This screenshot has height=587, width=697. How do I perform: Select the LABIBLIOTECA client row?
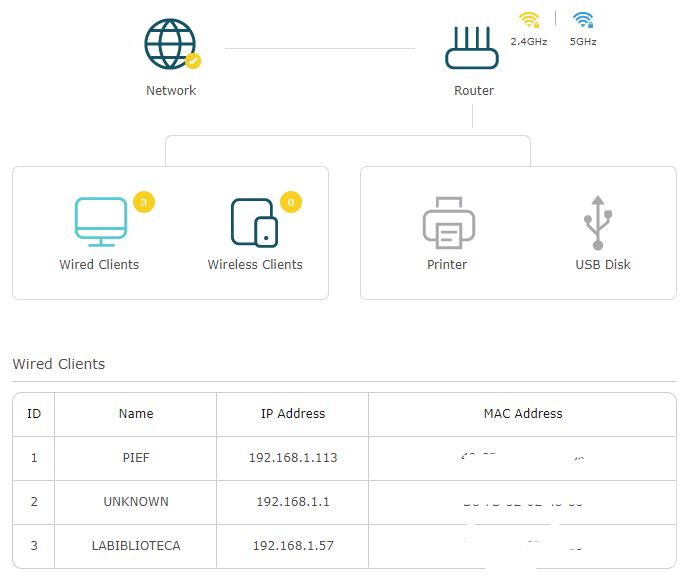coord(136,546)
